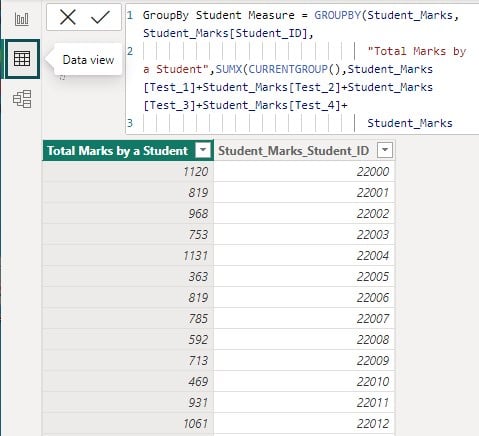Image resolution: width=479 pixels, height=436 pixels.
Task: Select the cell with value 968
Action: point(128,214)
